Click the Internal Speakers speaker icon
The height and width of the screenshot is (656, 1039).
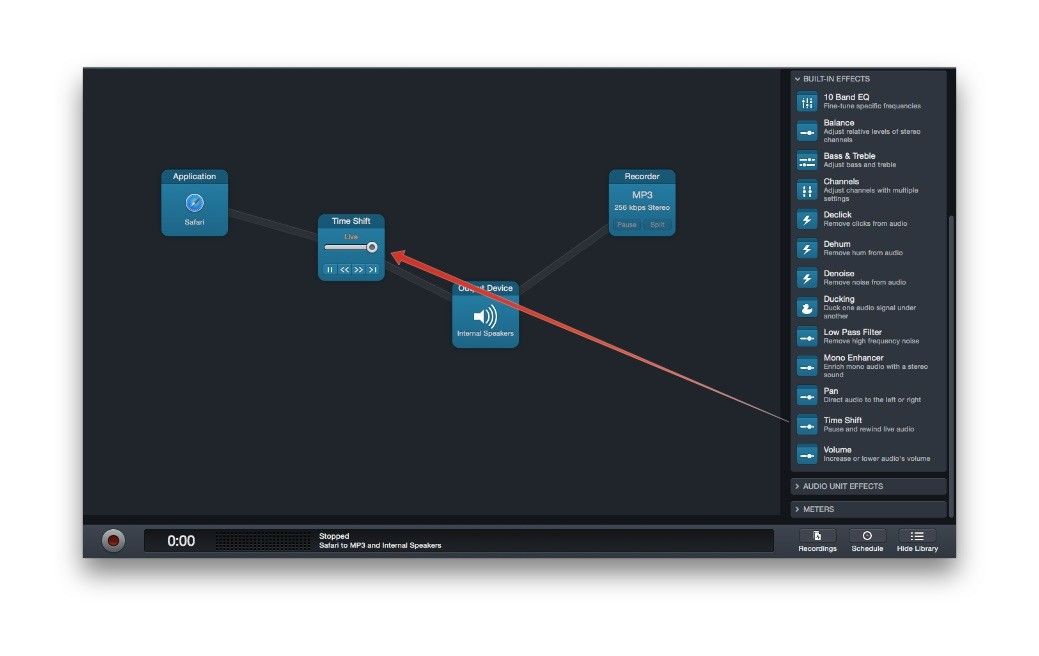485,316
